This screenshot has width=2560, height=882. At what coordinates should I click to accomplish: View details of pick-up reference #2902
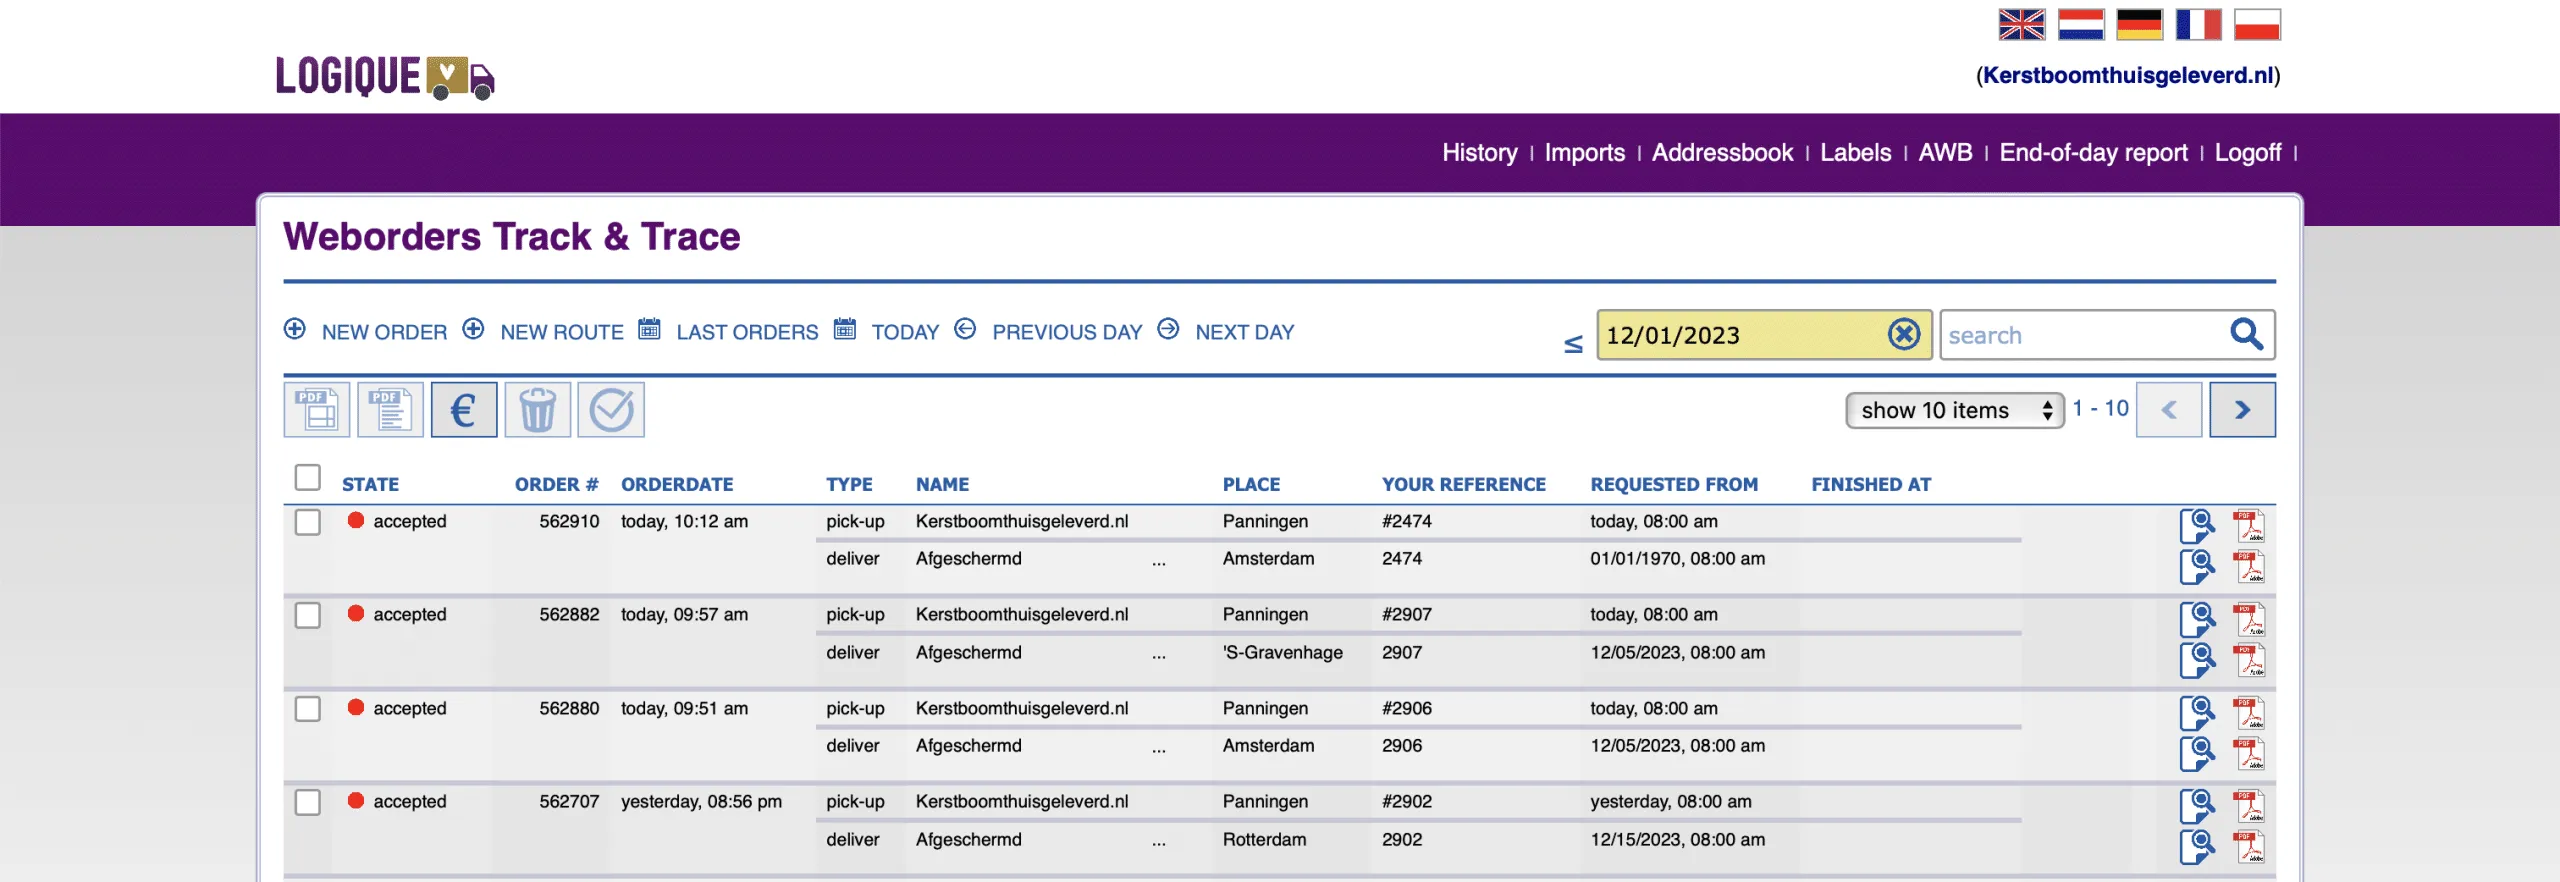pos(2197,806)
